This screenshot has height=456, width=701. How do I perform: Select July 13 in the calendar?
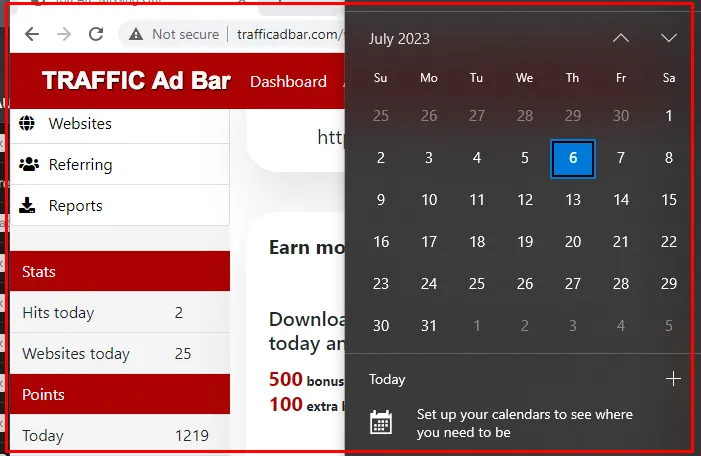pyautogui.click(x=573, y=200)
